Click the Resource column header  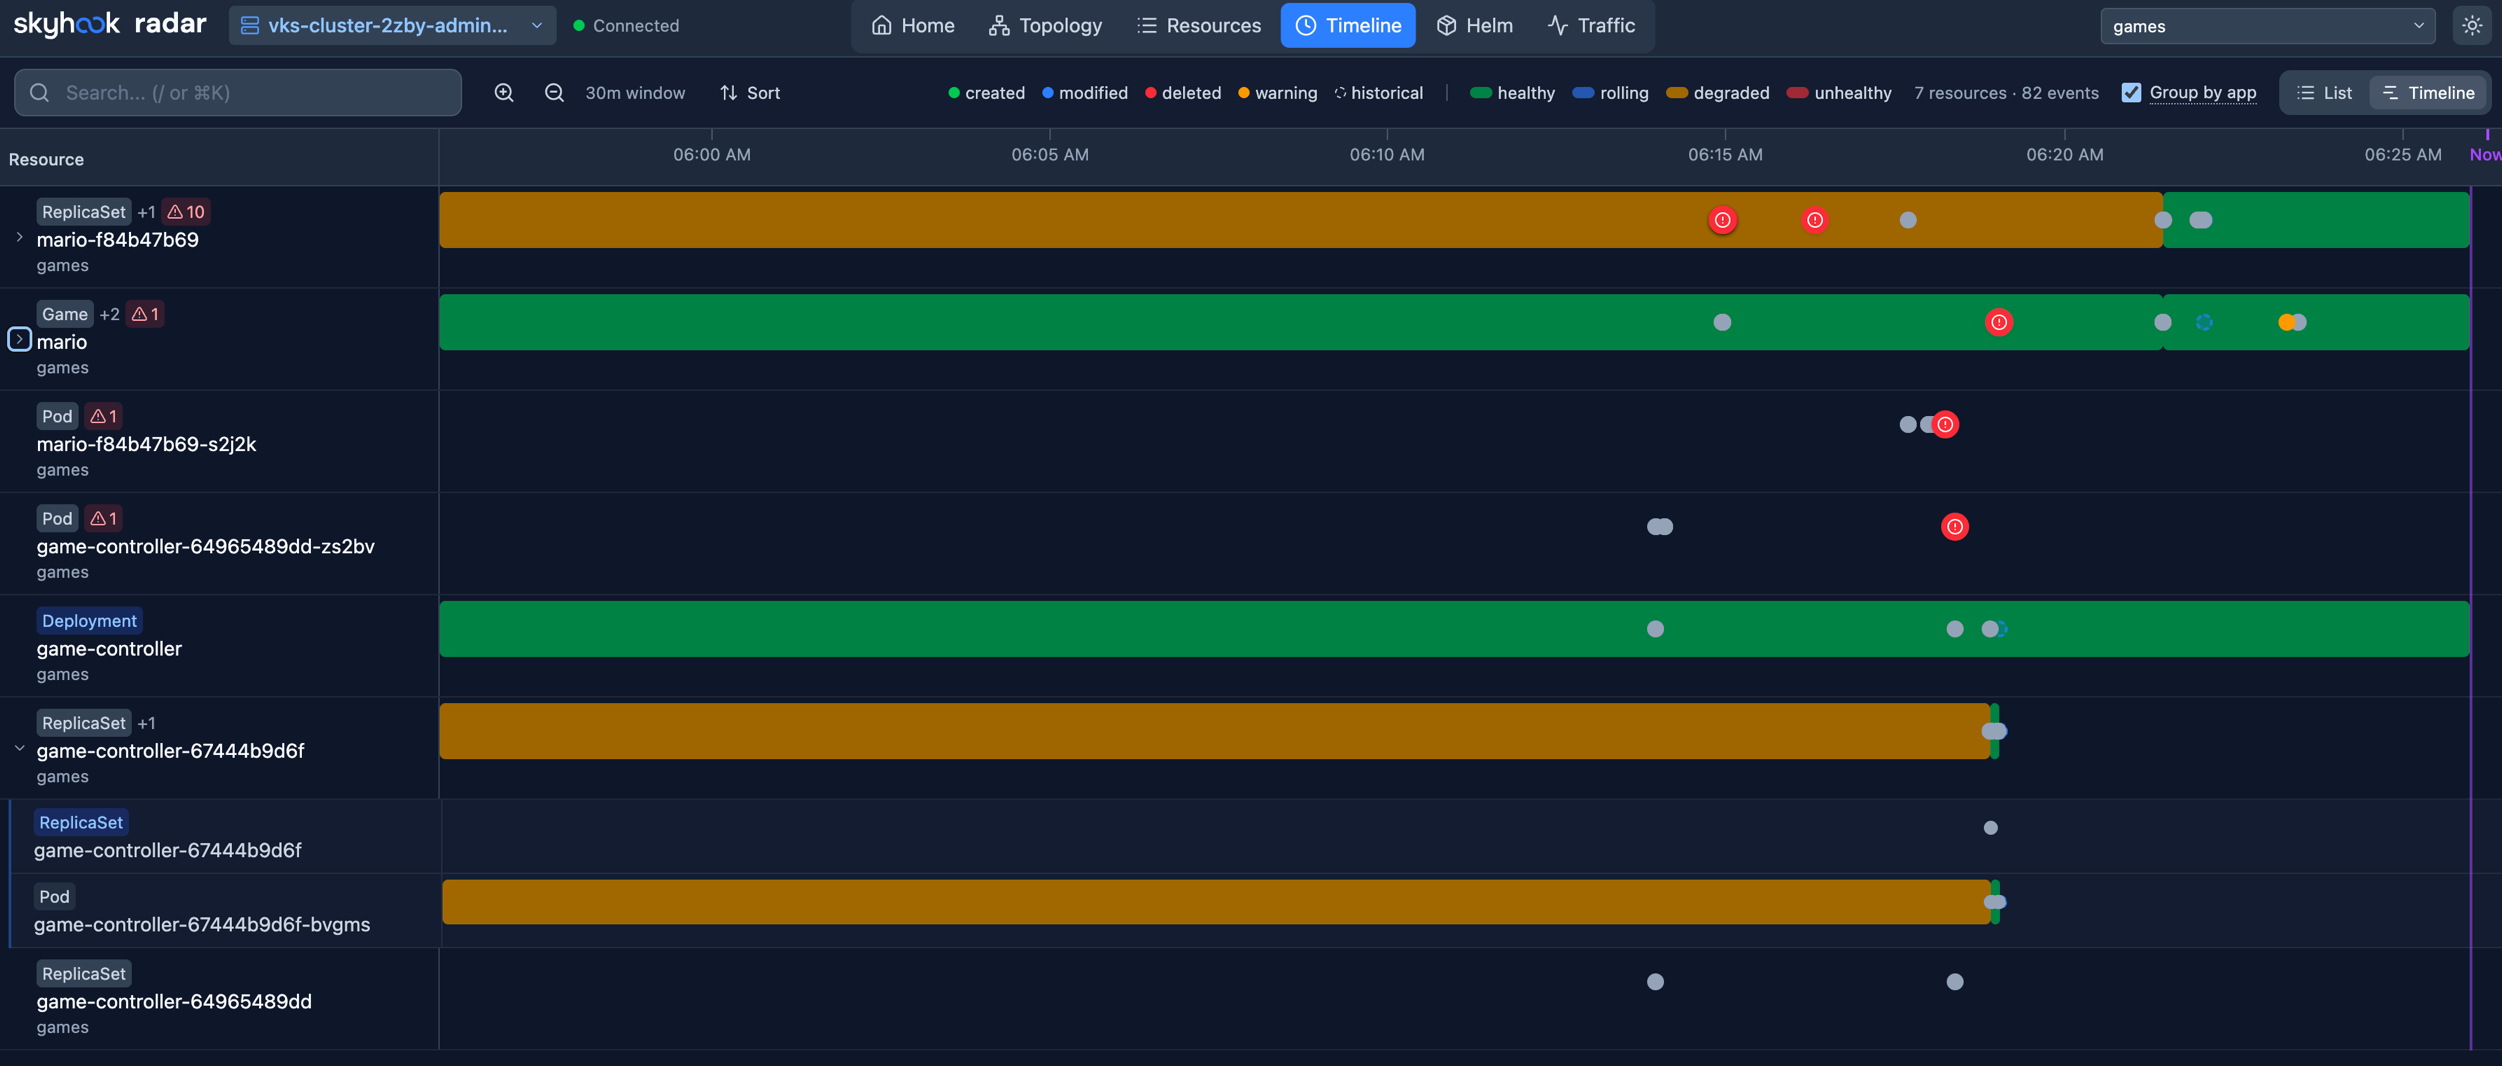click(x=46, y=159)
